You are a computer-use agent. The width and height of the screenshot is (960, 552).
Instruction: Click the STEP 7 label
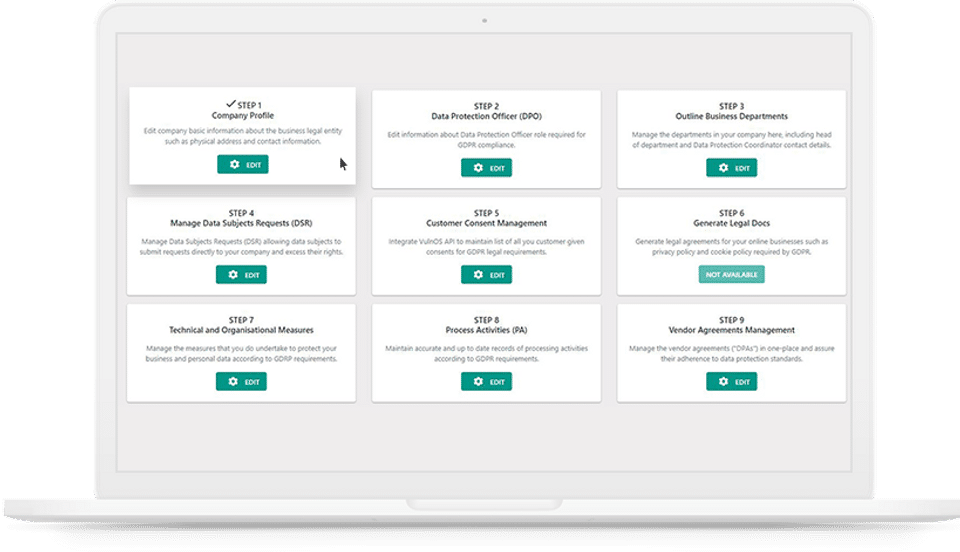click(241, 320)
